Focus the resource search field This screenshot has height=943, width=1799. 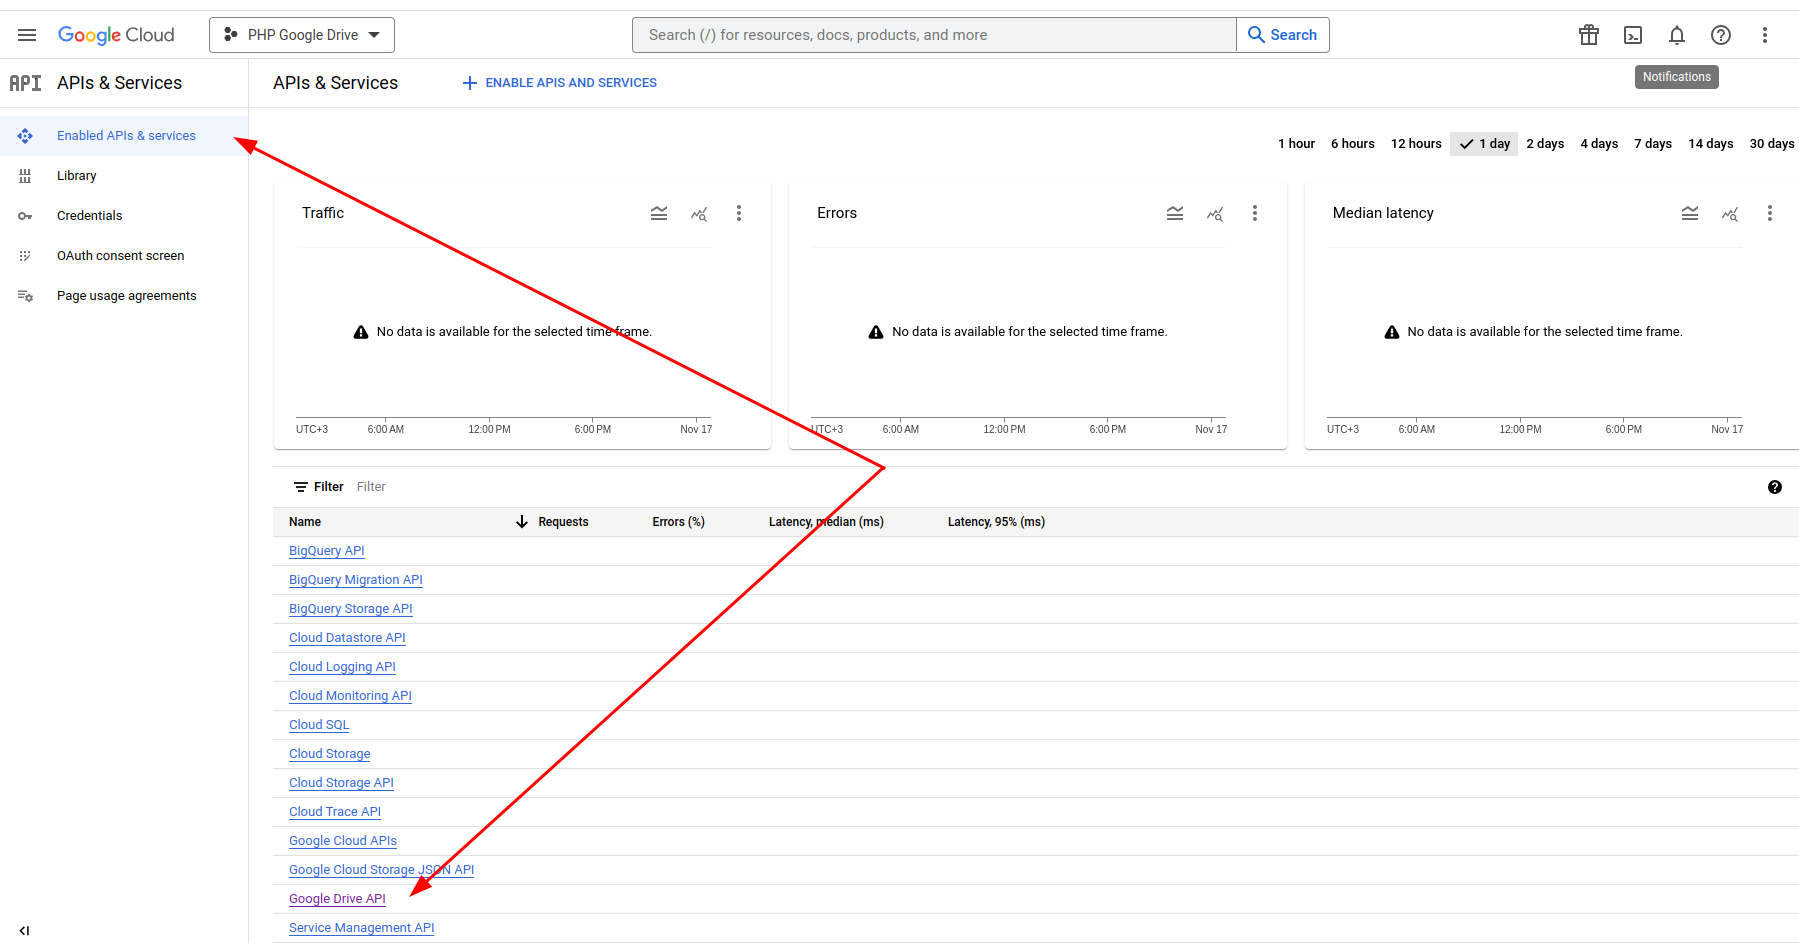click(x=934, y=35)
